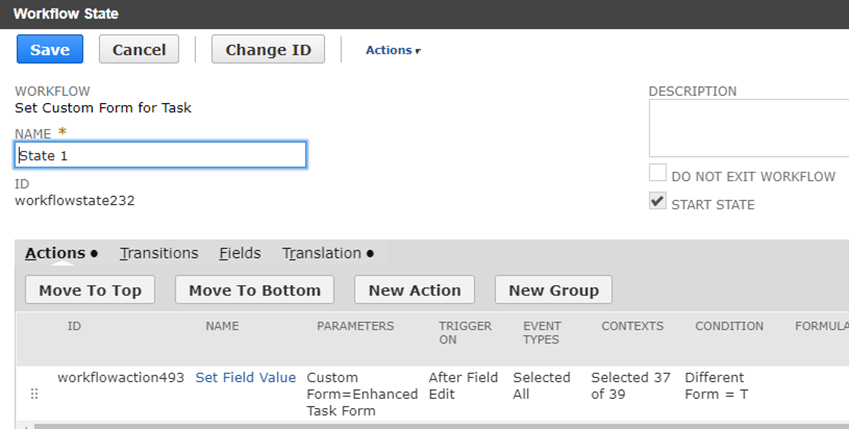Image resolution: width=849 pixels, height=429 pixels.
Task: Save the workflow state
Action: [x=50, y=49]
